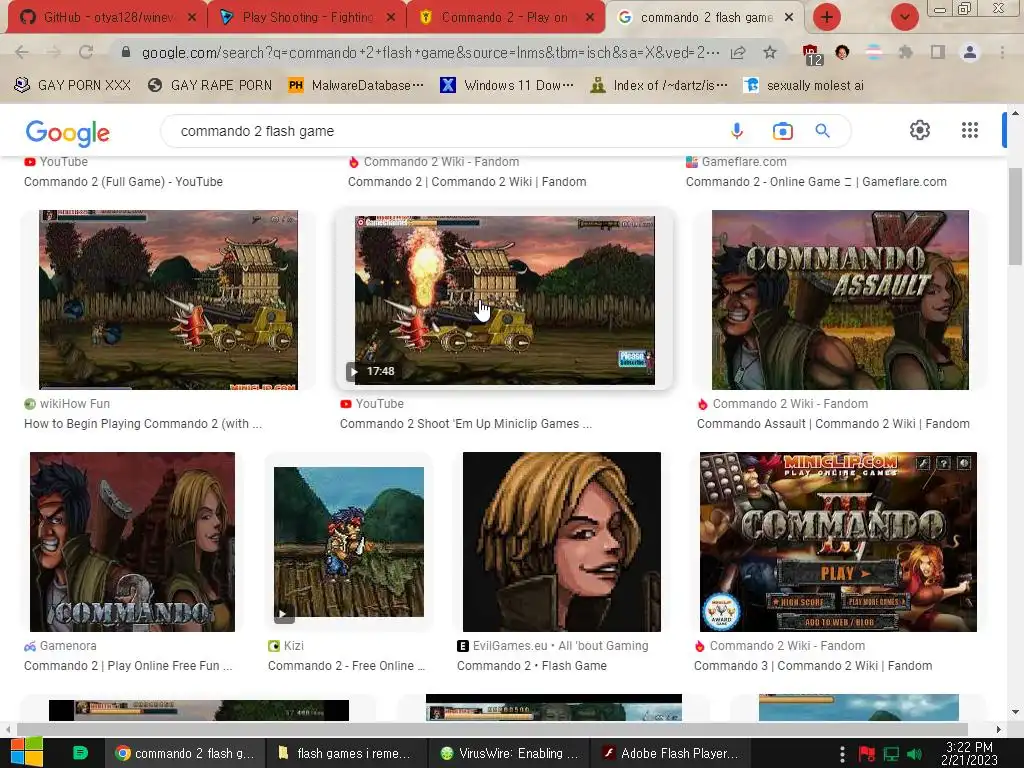Open the Kizi Commando 2 thumbnail

[x=349, y=541]
